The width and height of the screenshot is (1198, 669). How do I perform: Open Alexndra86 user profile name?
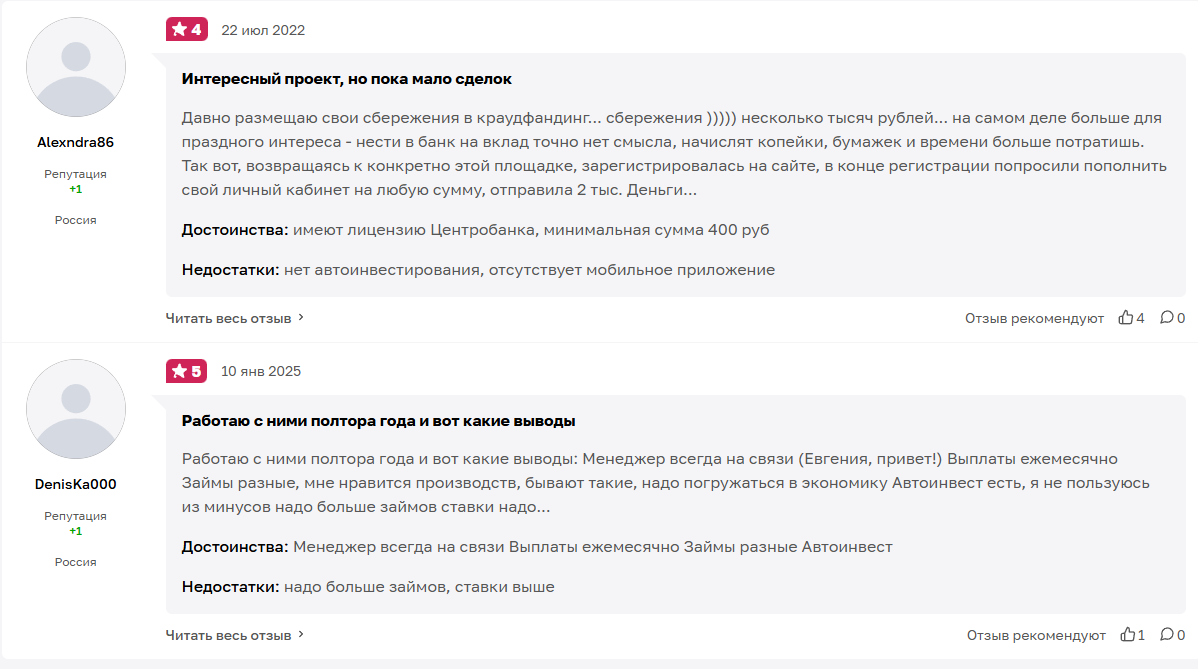point(76,143)
